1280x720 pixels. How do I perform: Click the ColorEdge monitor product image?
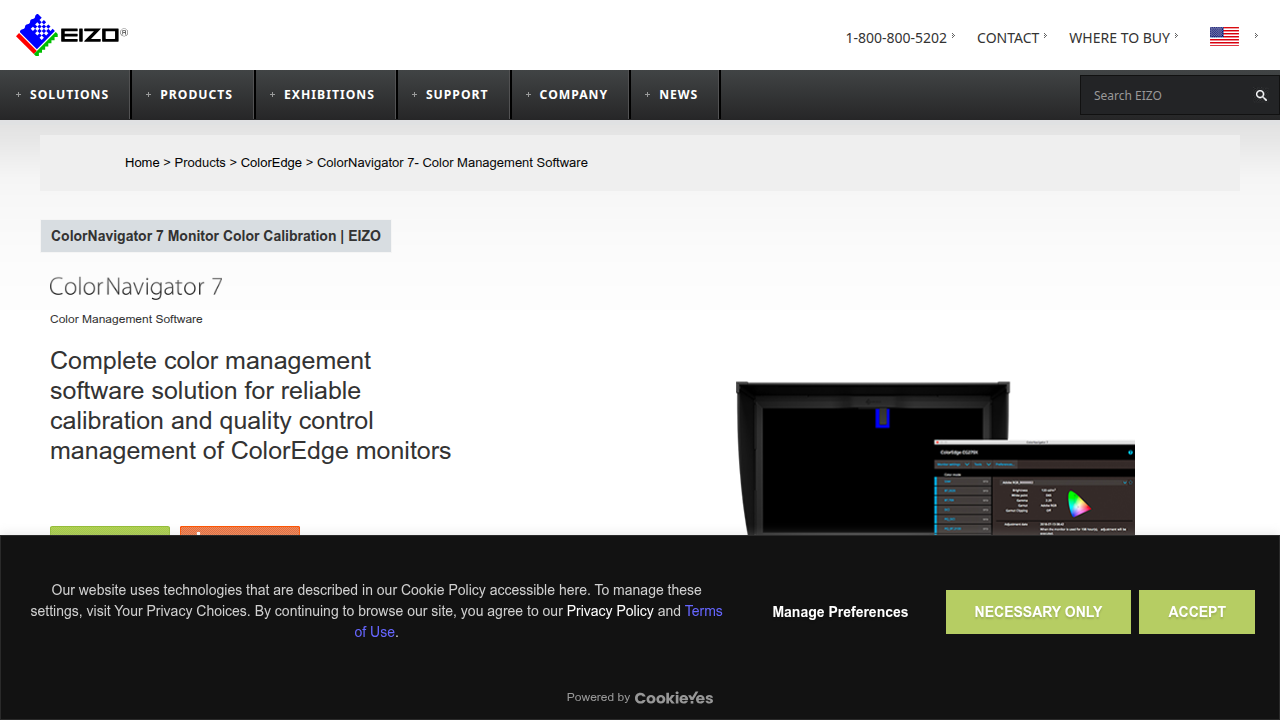pos(935,458)
